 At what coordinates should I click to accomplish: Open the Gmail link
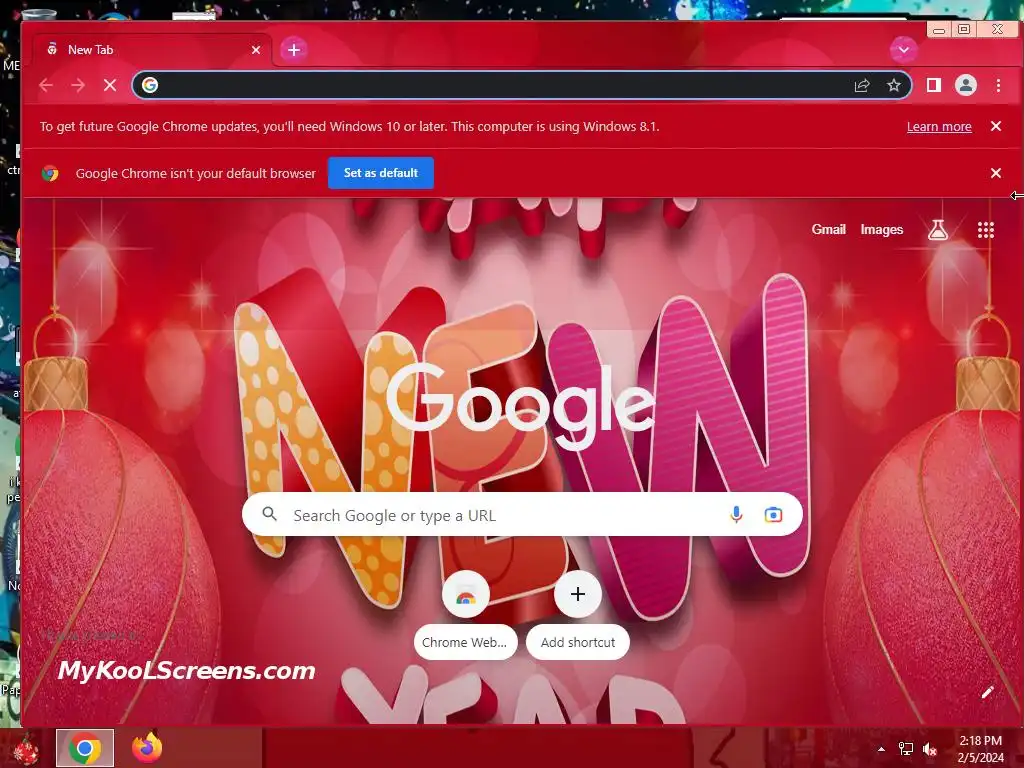tap(829, 229)
